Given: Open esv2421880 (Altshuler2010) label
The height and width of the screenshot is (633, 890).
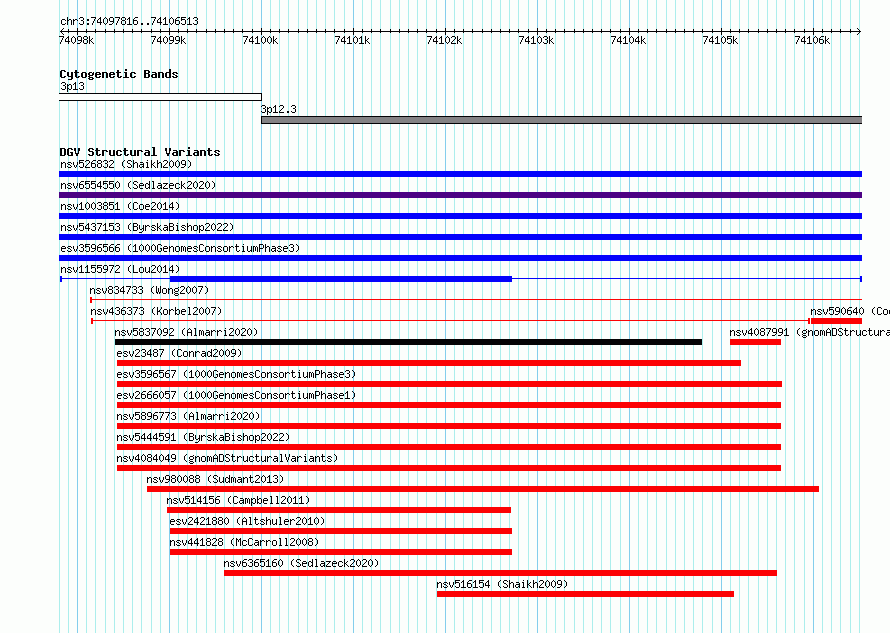Looking at the screenshot, I should point(247,521).
